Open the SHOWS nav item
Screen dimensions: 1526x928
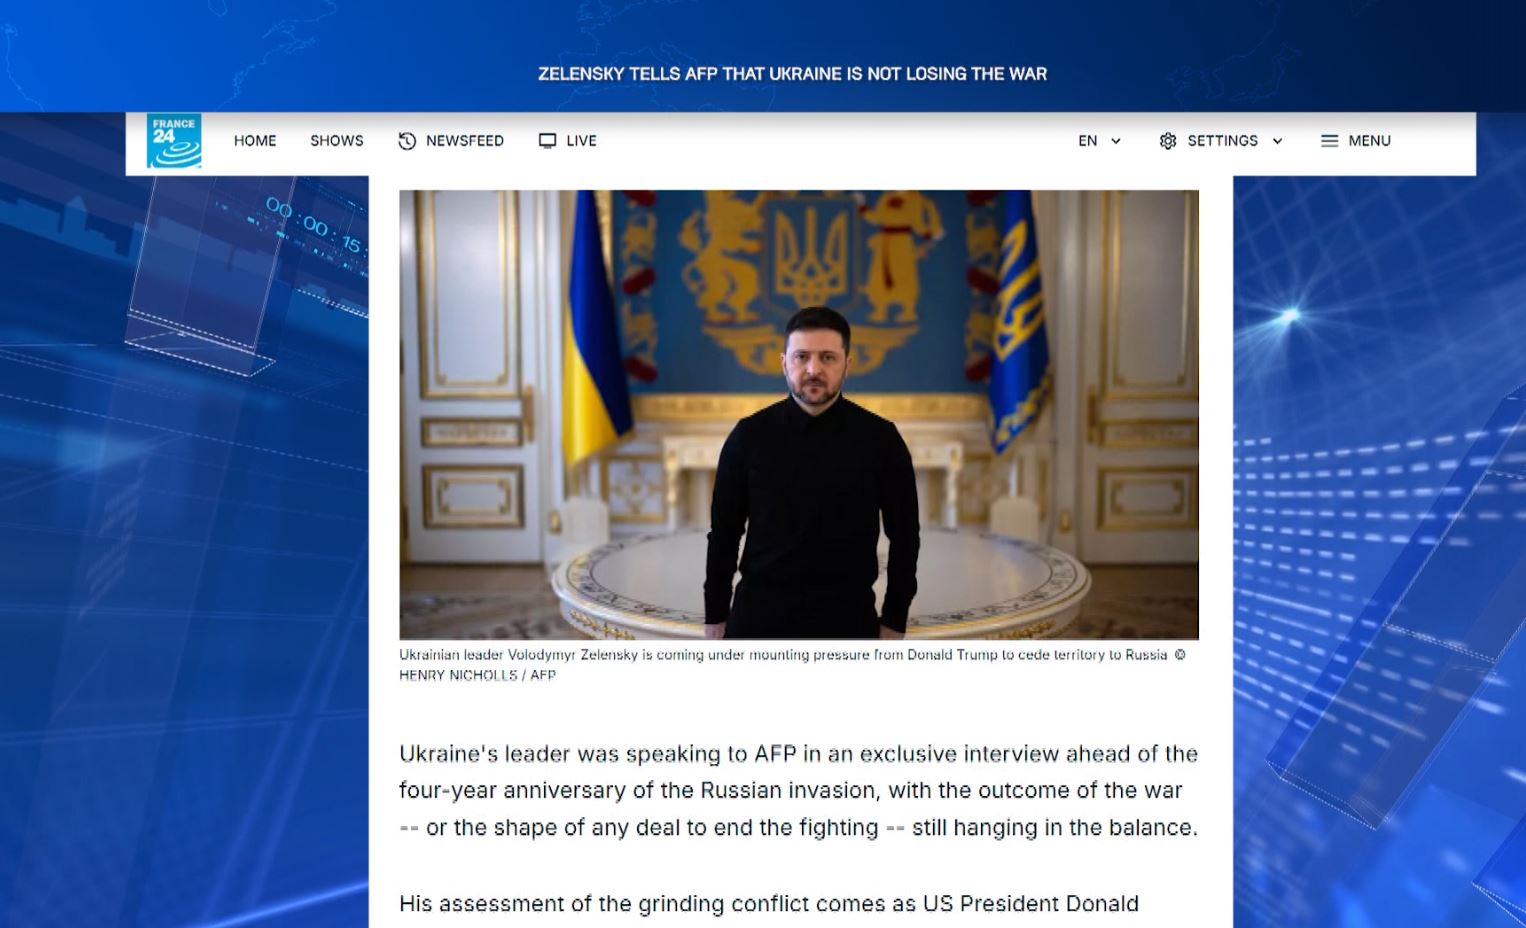(337, 141)
